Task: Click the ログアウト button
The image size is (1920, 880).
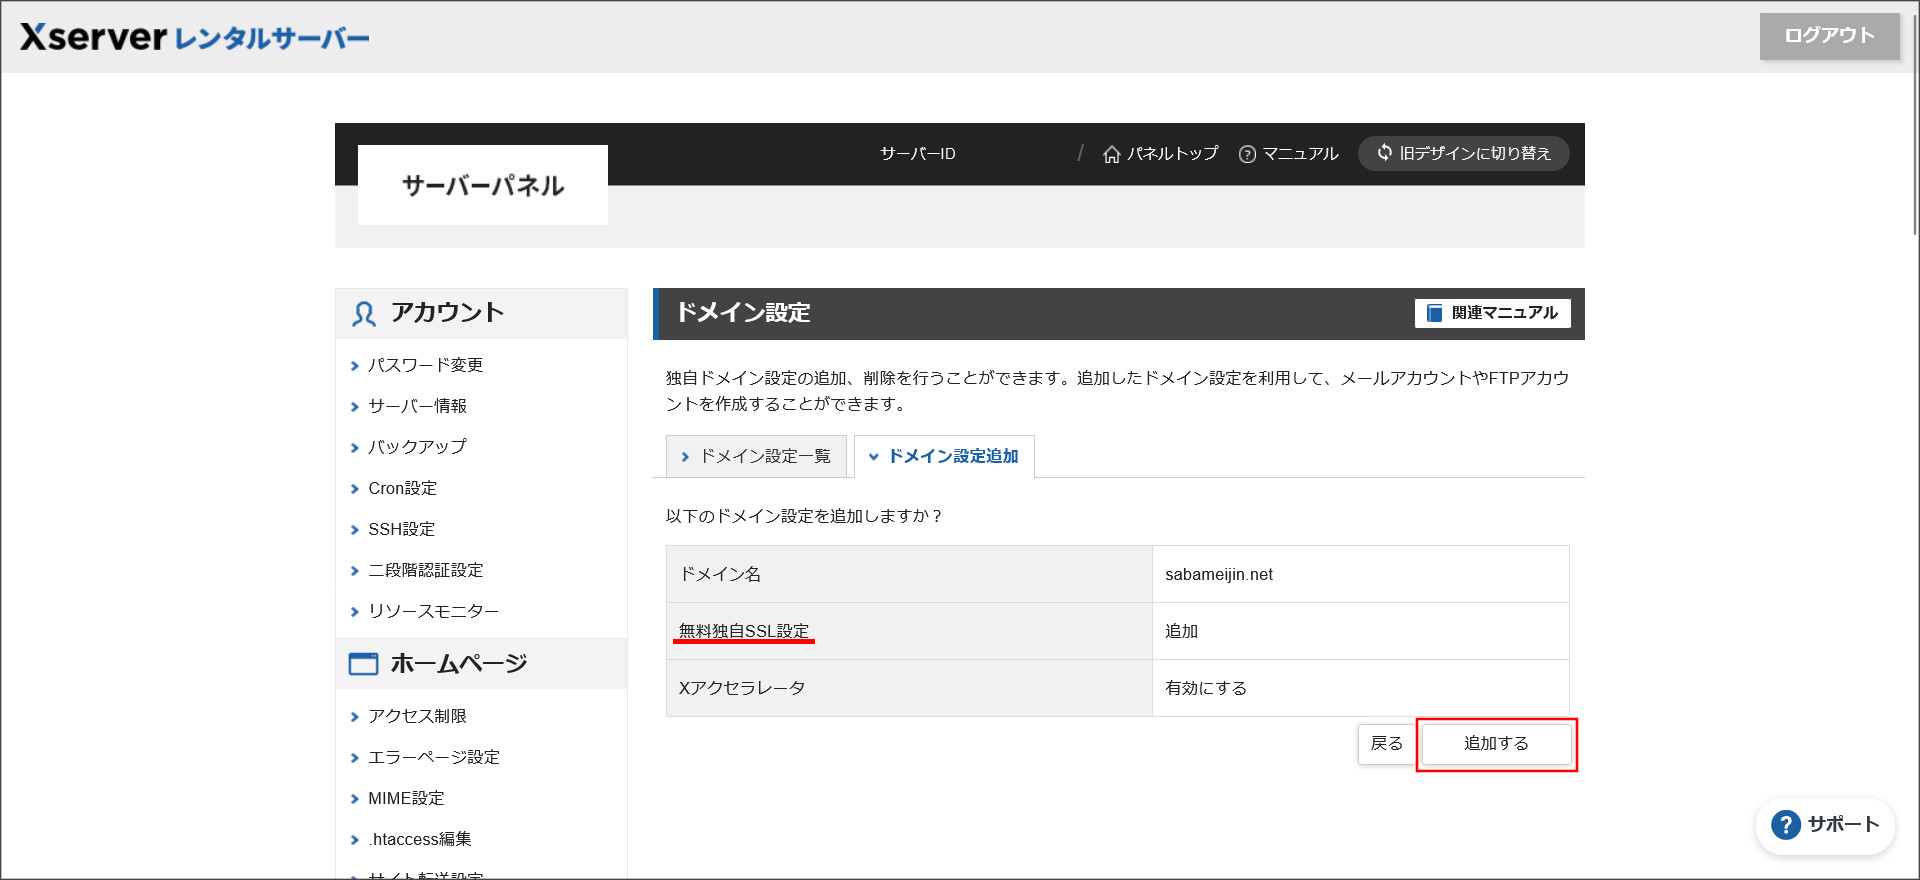Action: (x=1829, y=36)
